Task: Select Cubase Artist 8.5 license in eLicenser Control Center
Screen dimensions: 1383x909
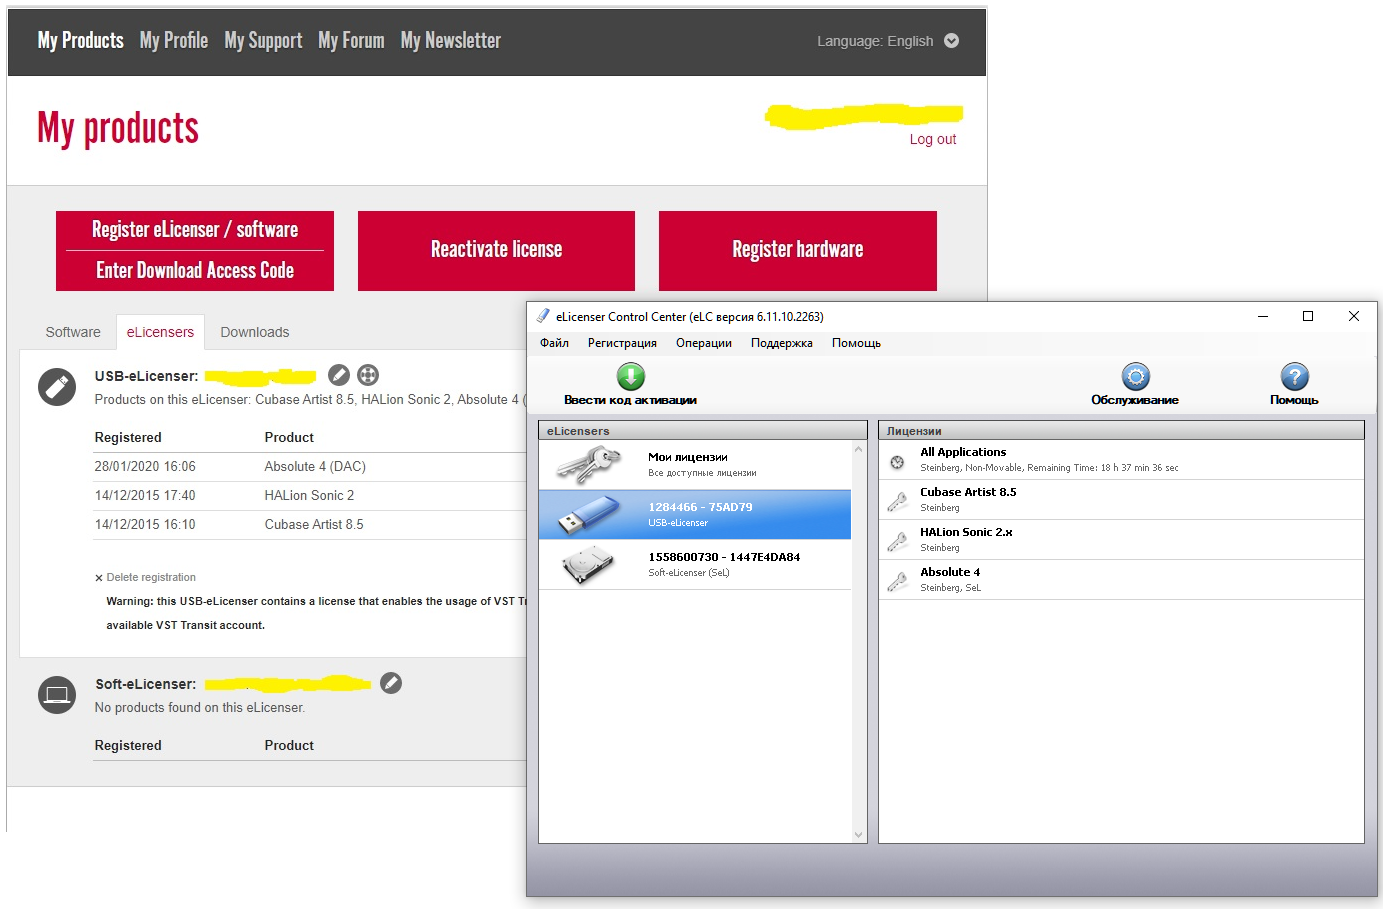Action: [1121, 500]
